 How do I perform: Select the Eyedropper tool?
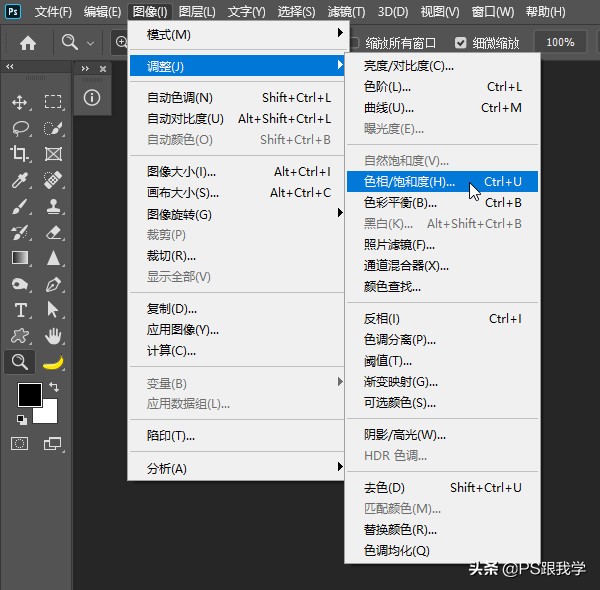click(20, 180)
